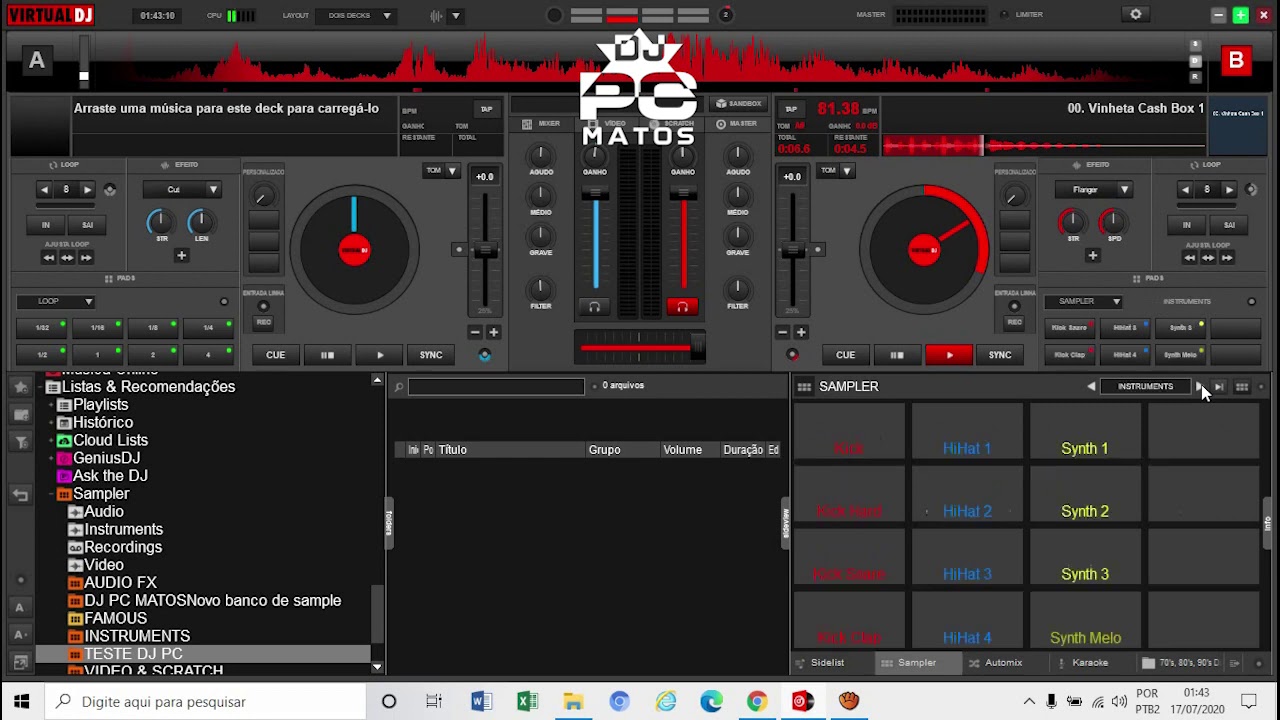Viewport: 1280px width, 720px height.
Task: Move the loop on deck B adjust loop
Action: (x=1209, y=258)
